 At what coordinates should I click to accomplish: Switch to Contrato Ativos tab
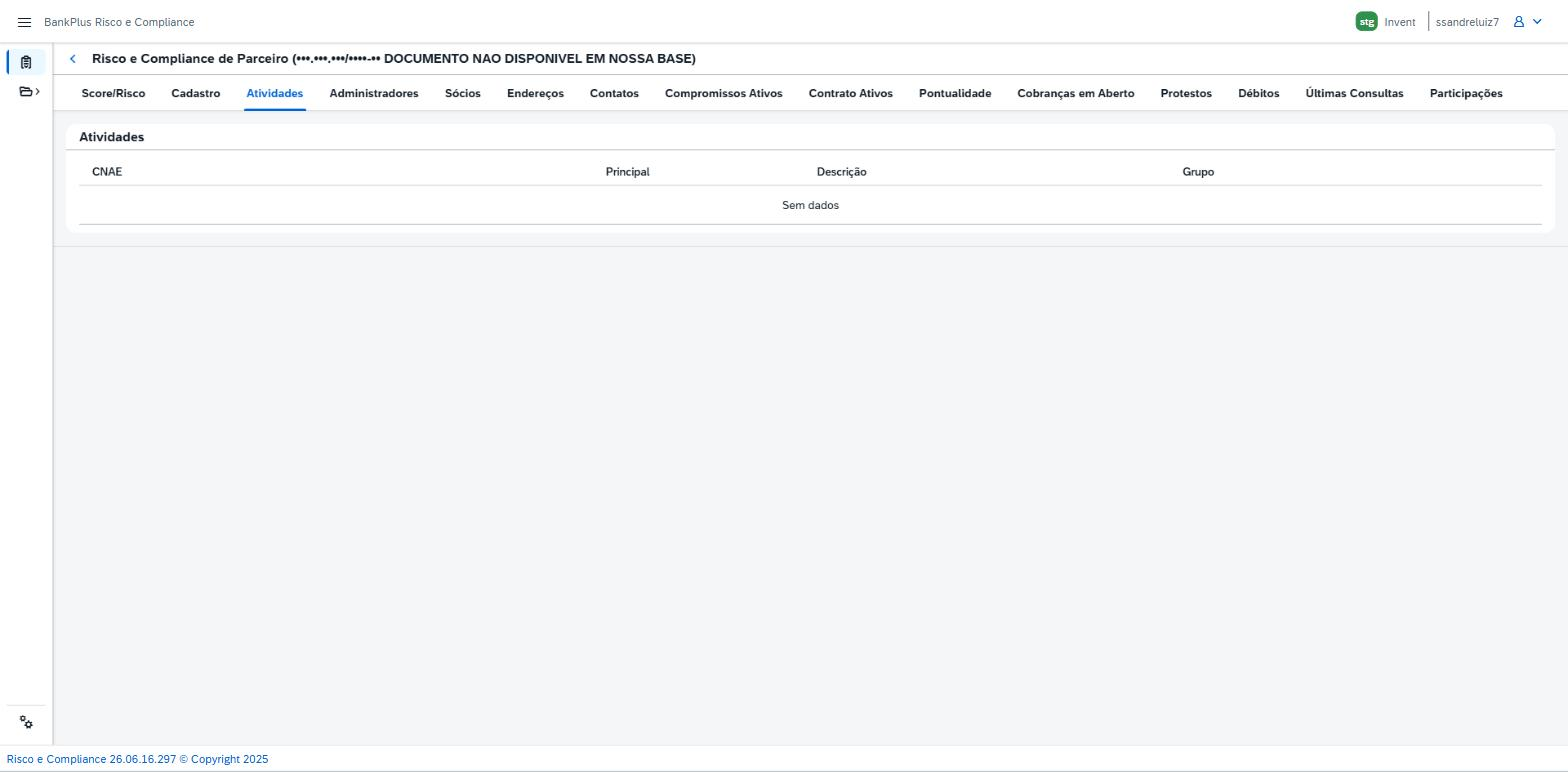(x=851, y=94)
